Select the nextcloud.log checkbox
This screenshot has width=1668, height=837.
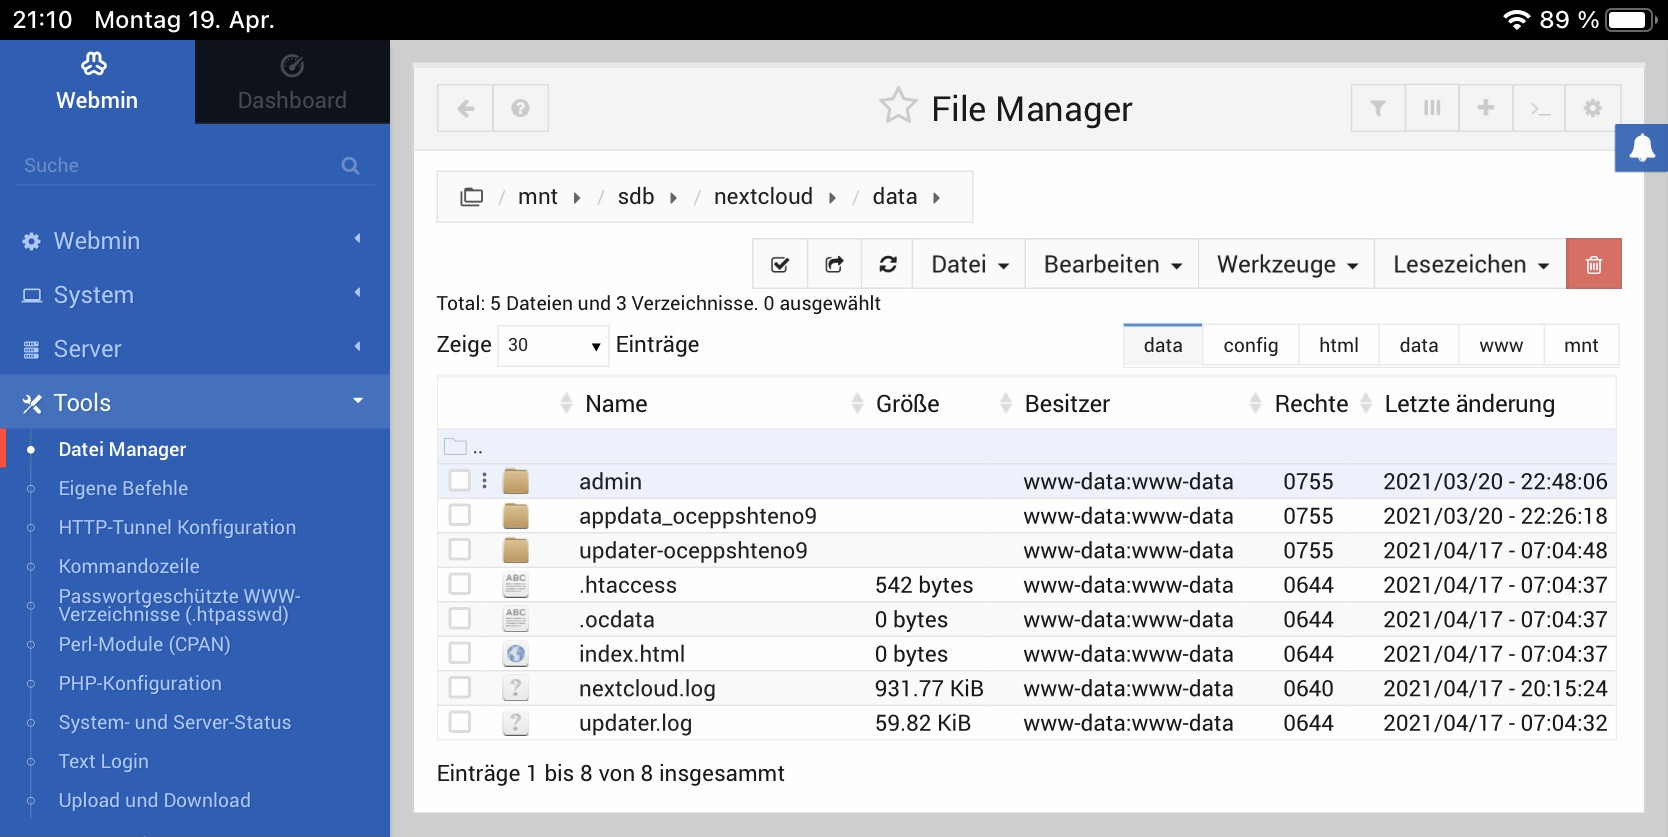click(x=460, y=688)
